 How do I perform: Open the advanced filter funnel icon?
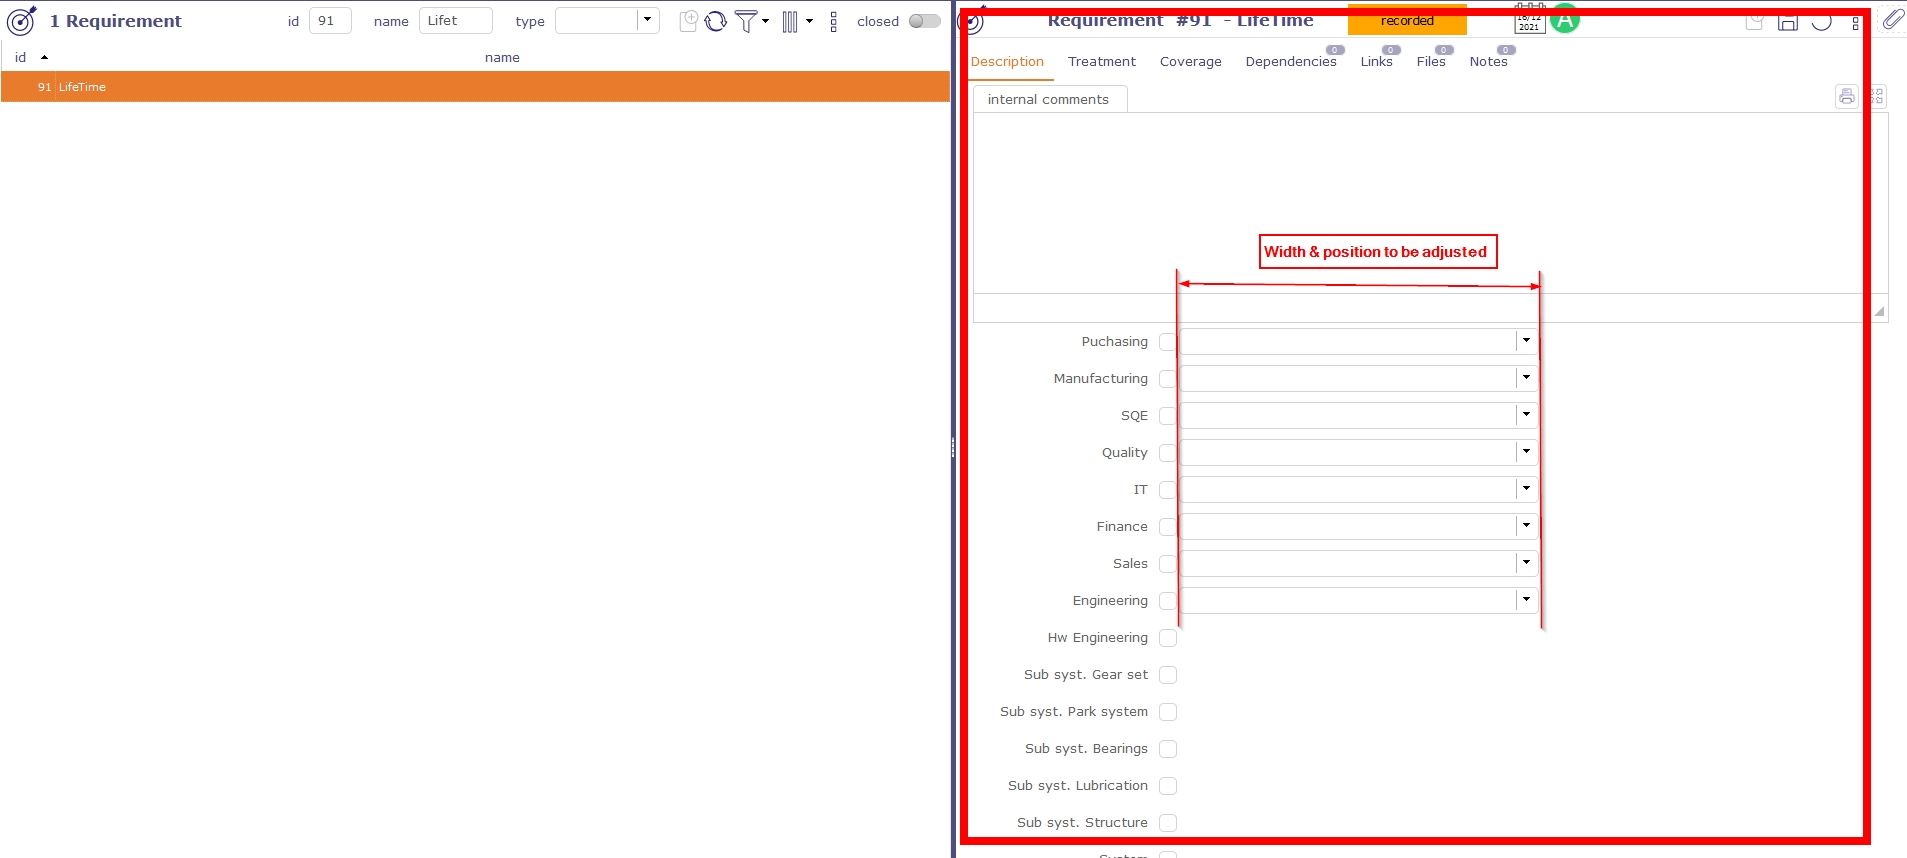point(746,21)
